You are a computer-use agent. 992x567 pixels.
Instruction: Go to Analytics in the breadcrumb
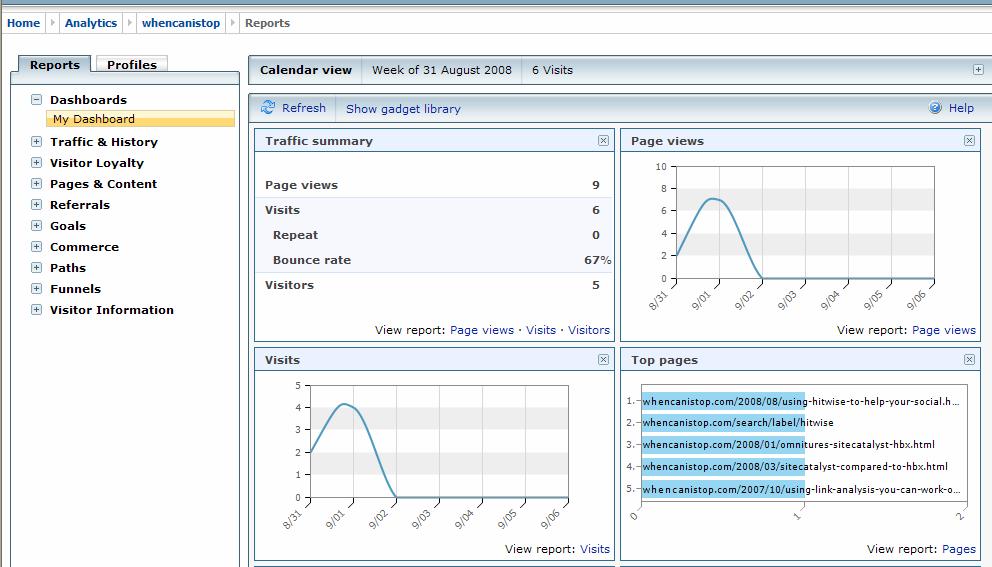[91, 23]
